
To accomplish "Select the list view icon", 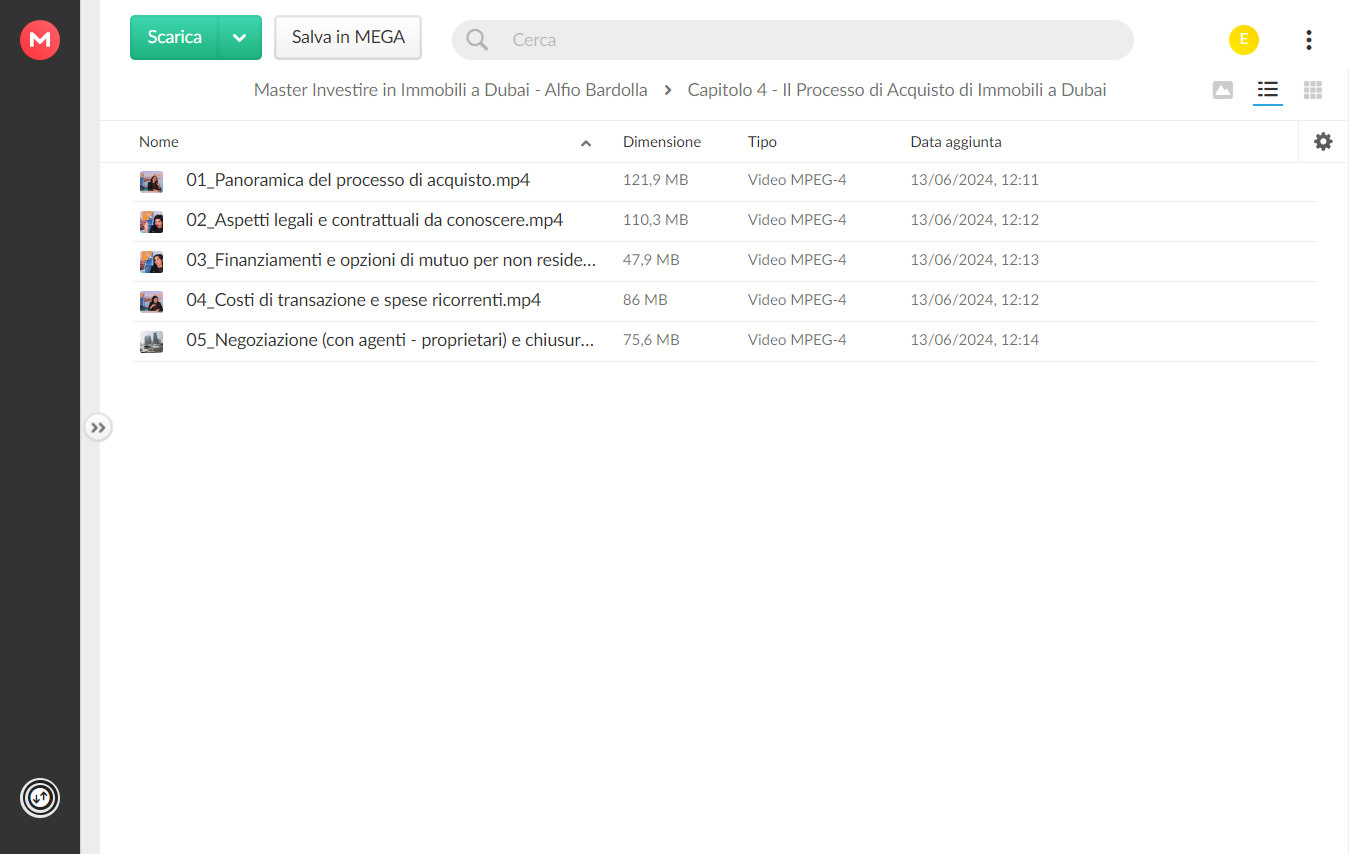I will (1268, 90).
